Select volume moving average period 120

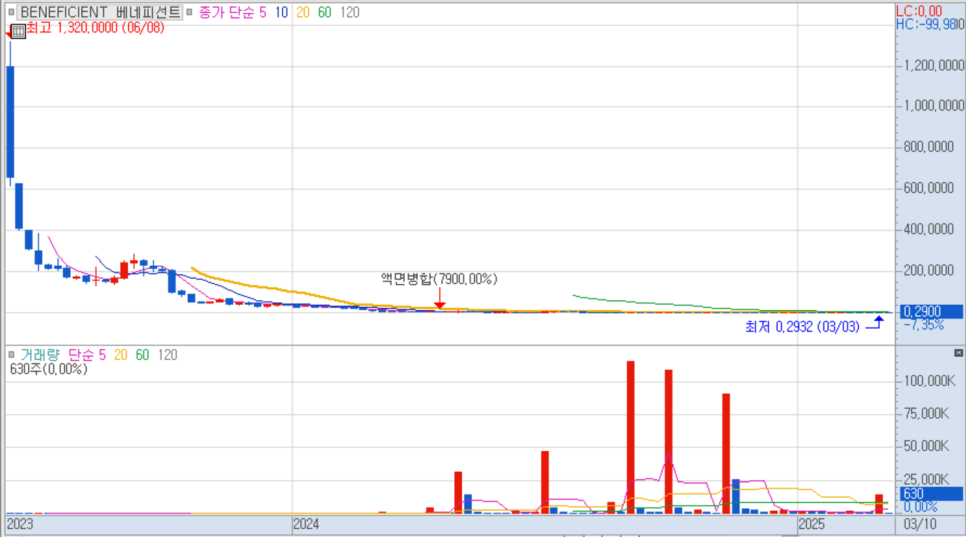168,355
